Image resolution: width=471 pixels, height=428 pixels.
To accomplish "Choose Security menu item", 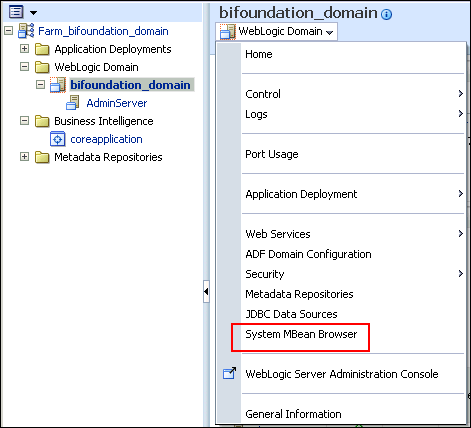I will click(265, 274).
